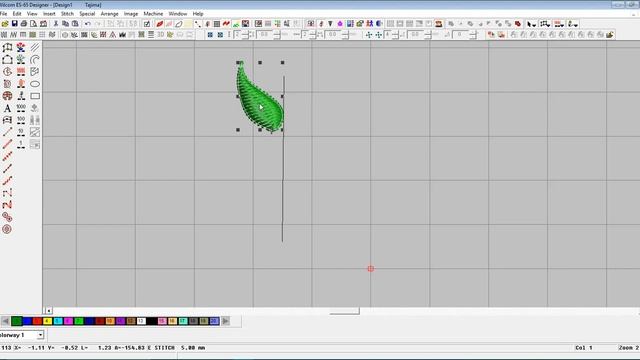Open the View menu
Image resolution: width=640 pixels, height=360 pixels.
[32, 13]
